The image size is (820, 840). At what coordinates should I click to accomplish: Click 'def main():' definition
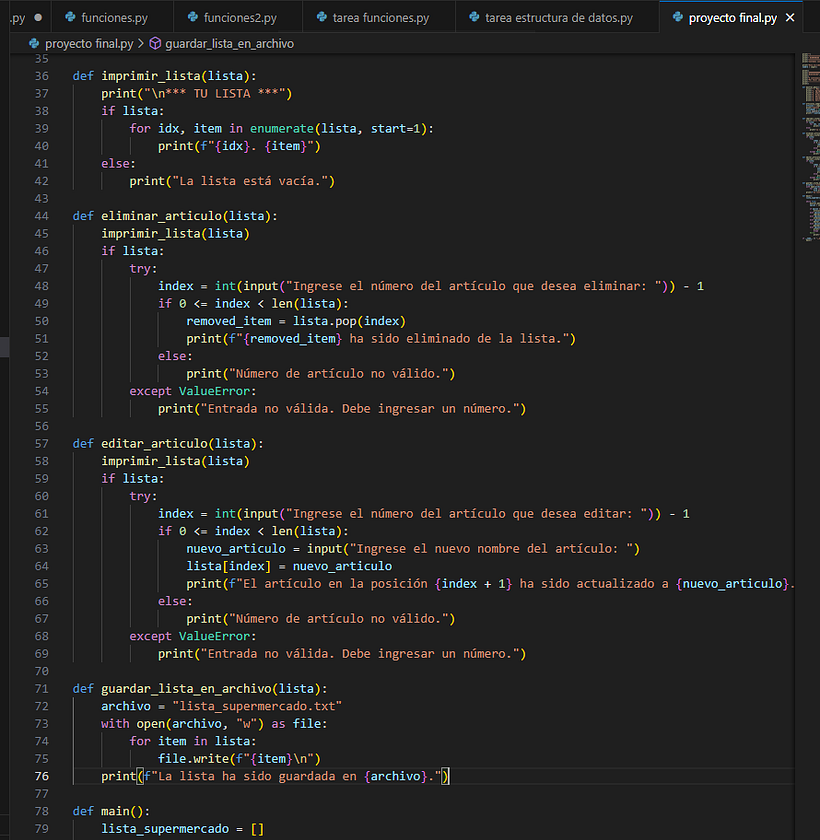coord(111,811)
